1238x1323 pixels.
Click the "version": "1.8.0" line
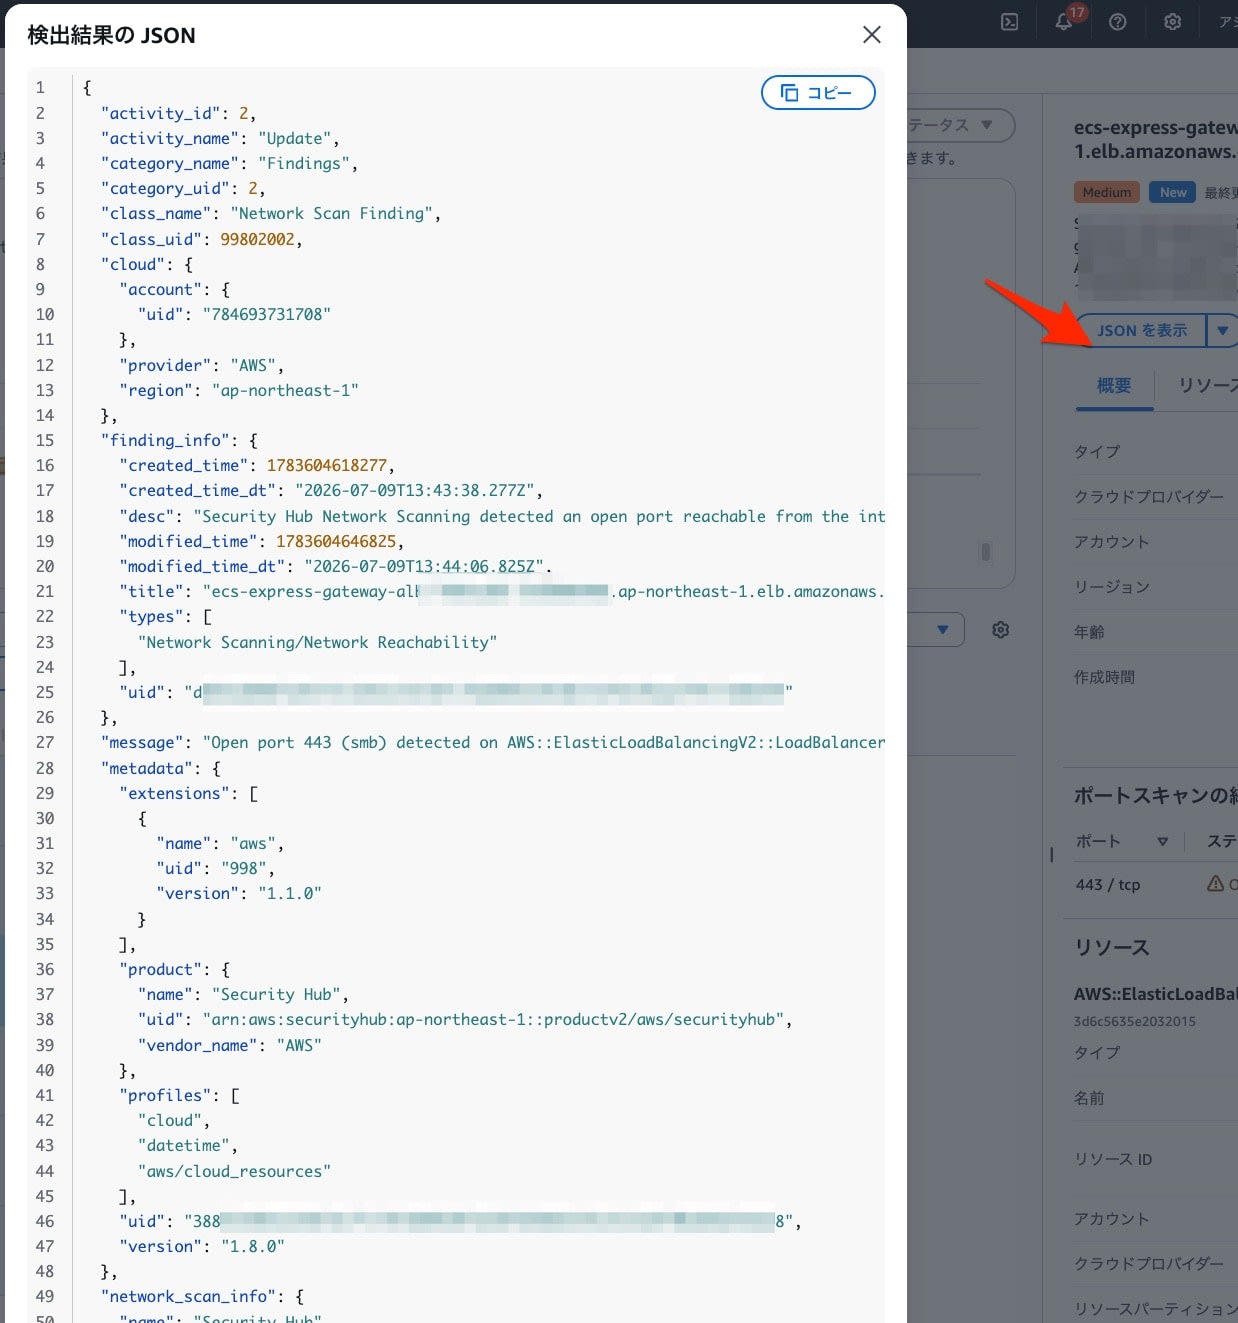[x=202, y=1246]
